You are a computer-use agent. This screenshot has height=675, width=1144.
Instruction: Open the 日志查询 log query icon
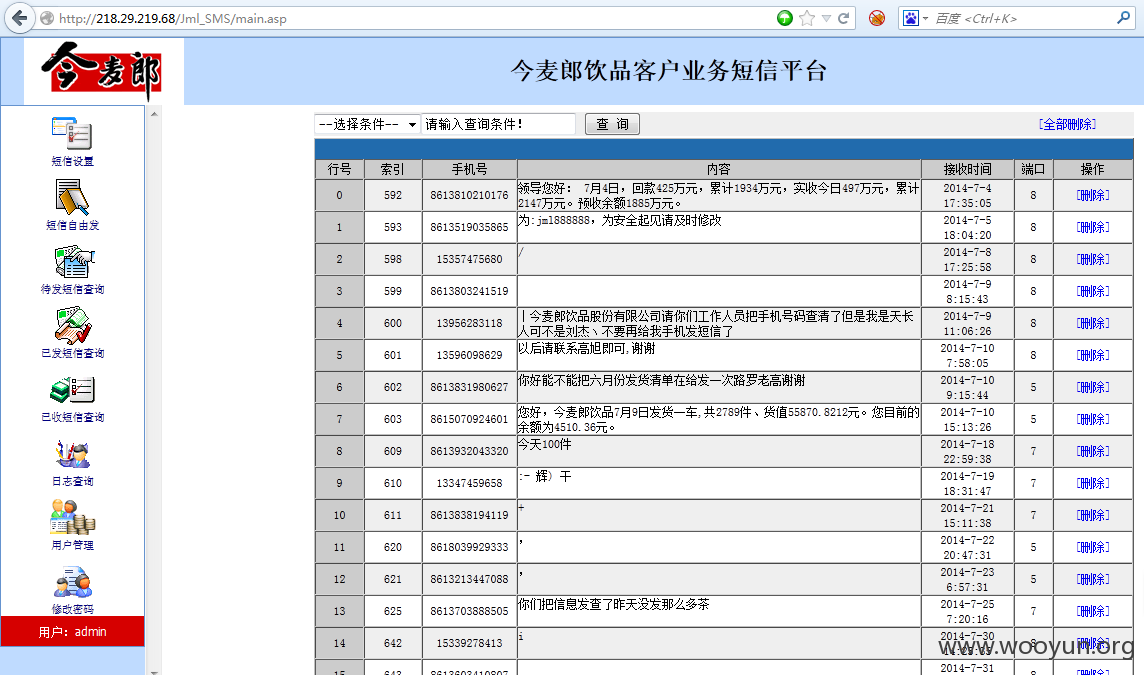coord(72,454)
